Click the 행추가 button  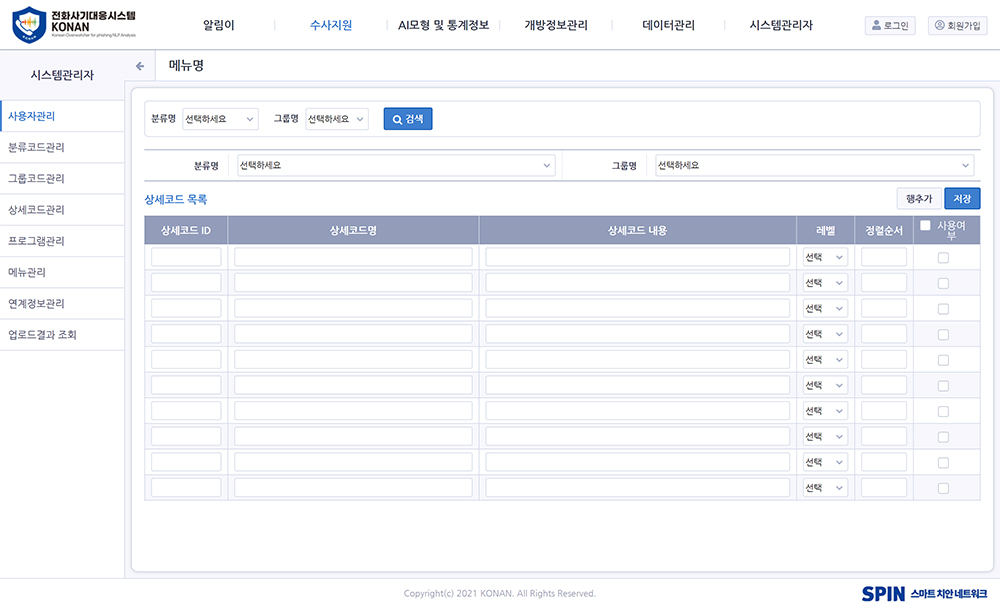pyautogui.click(x=918, y=199)
